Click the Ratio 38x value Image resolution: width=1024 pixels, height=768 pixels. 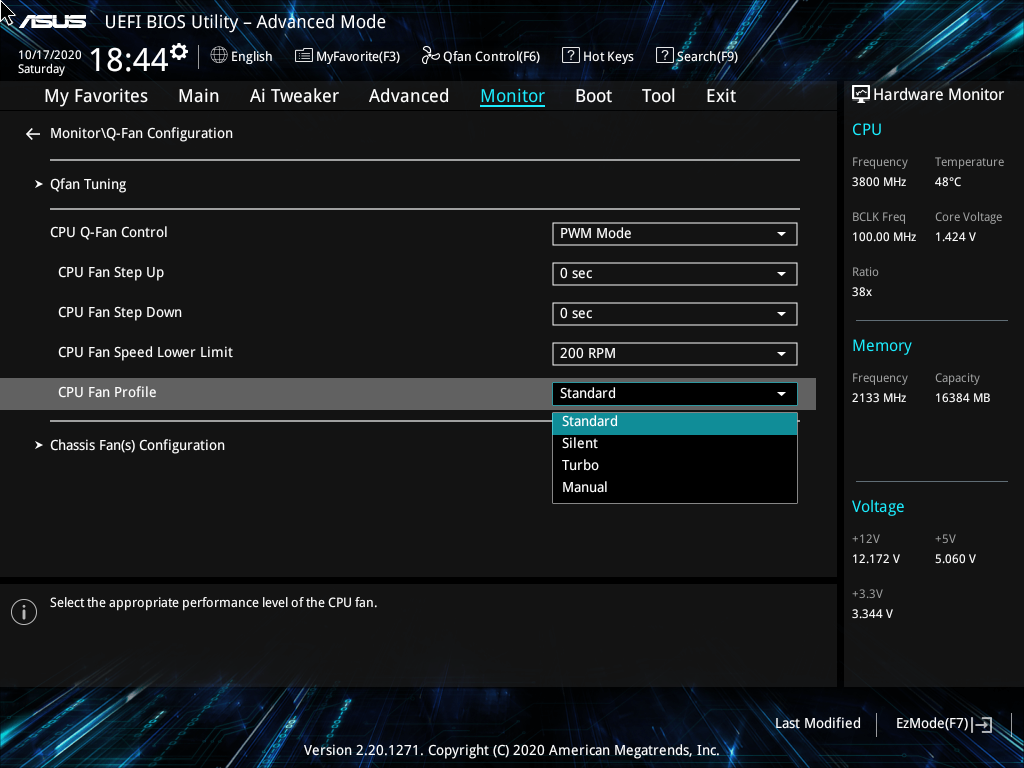point(862,292)
